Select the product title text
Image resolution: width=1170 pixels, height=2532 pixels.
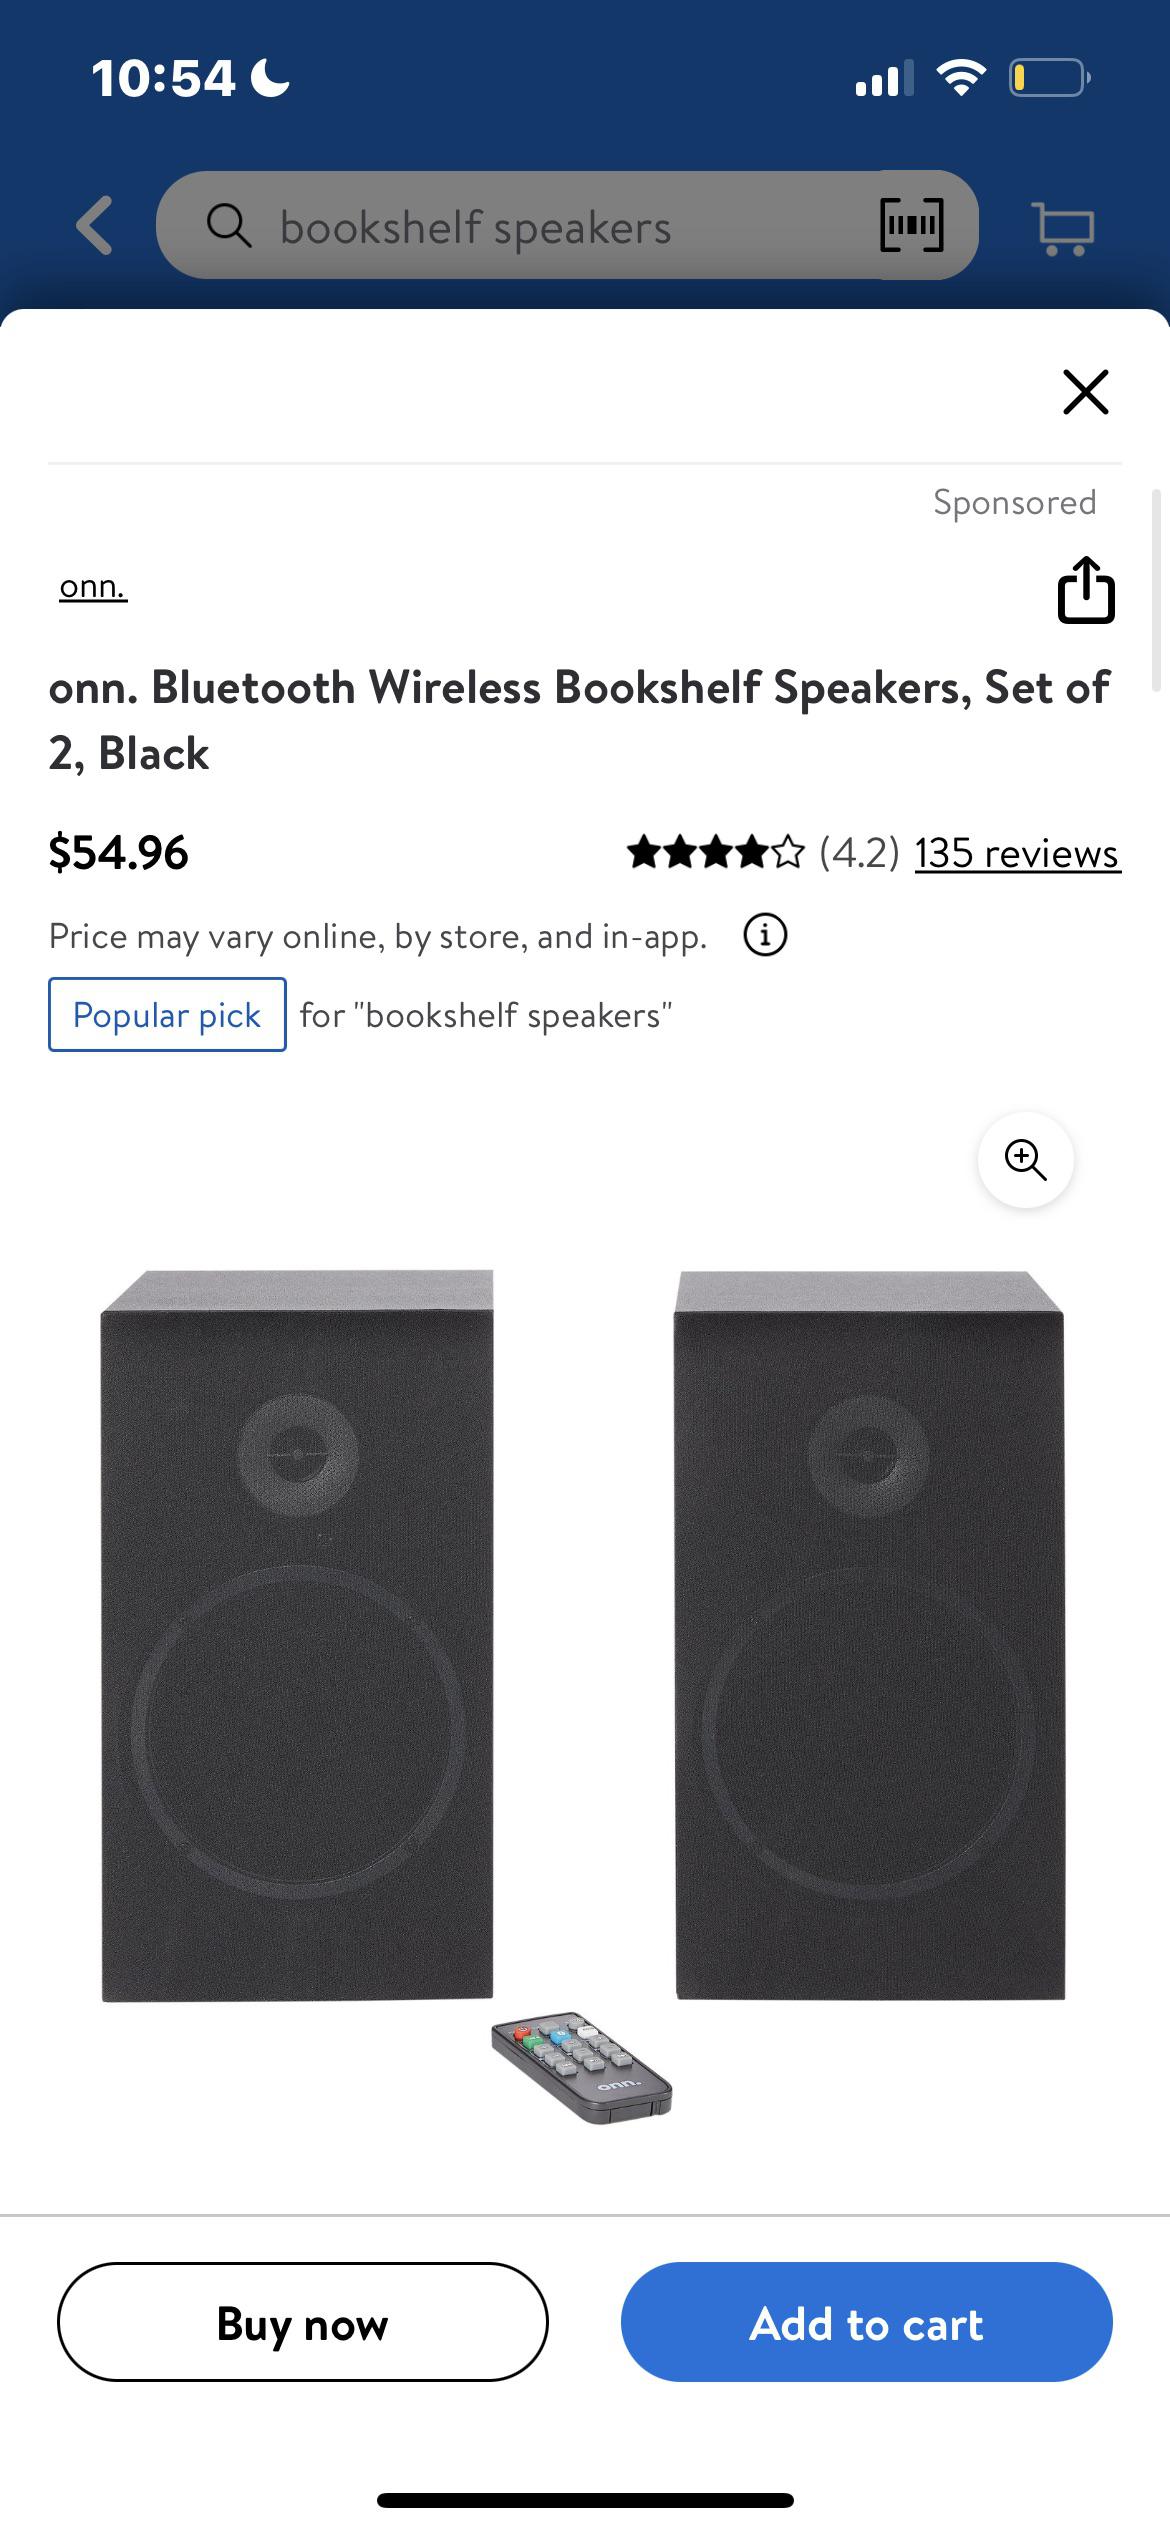(580, 720)
